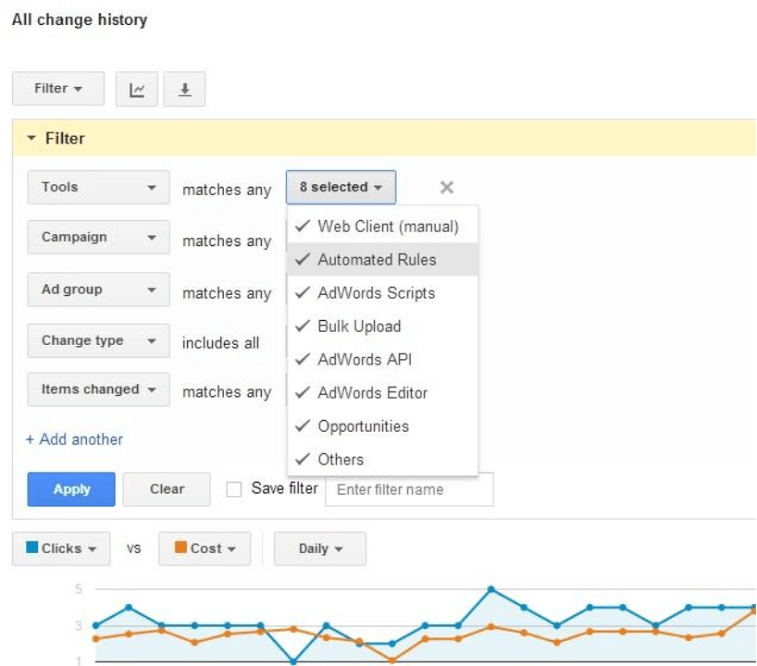Click the Clear button
The image size is (757, 666).
tap(167, 489)
